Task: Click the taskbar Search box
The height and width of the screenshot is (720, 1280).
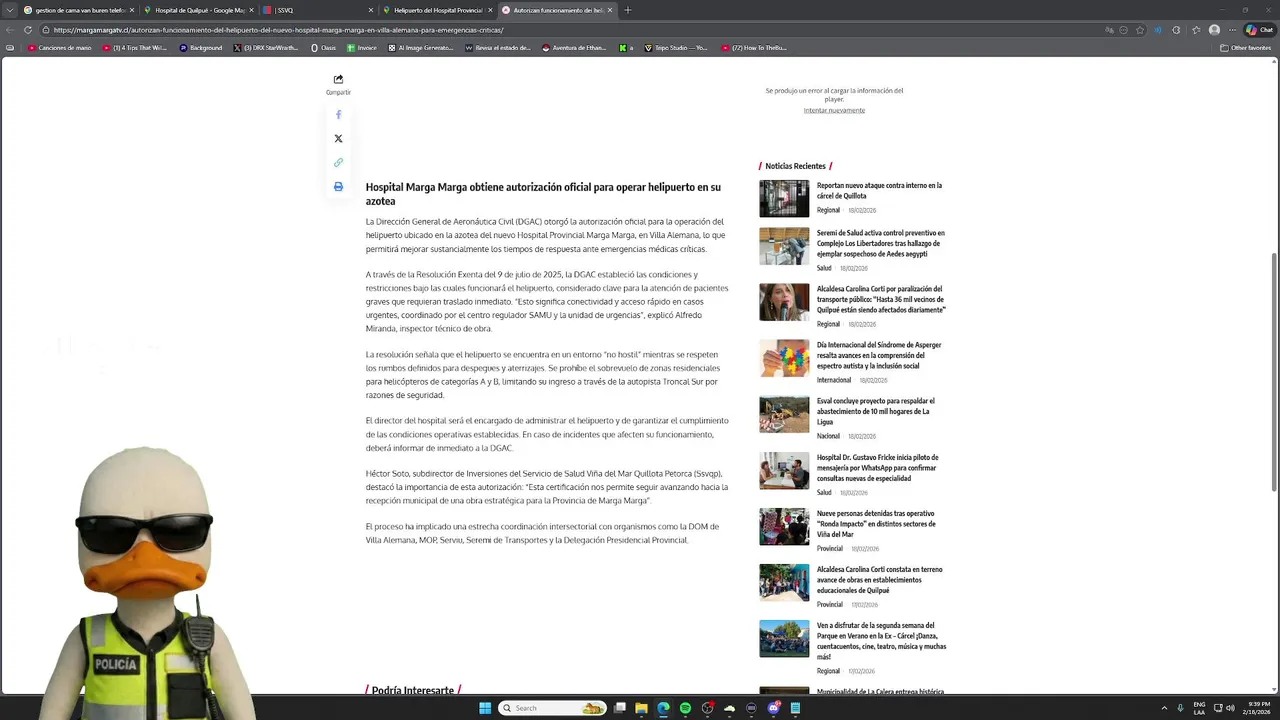Action: point(553,708)
